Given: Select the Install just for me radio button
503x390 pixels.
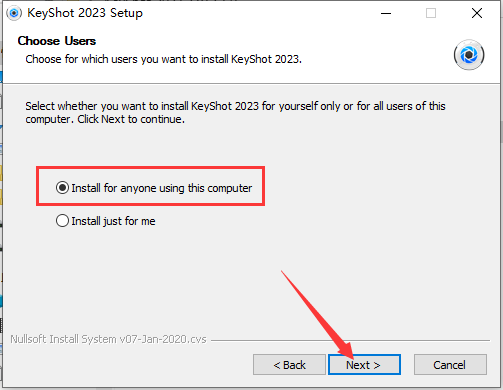Looking at the screenshot, I should pyautogui.click(x=62, y=221).
